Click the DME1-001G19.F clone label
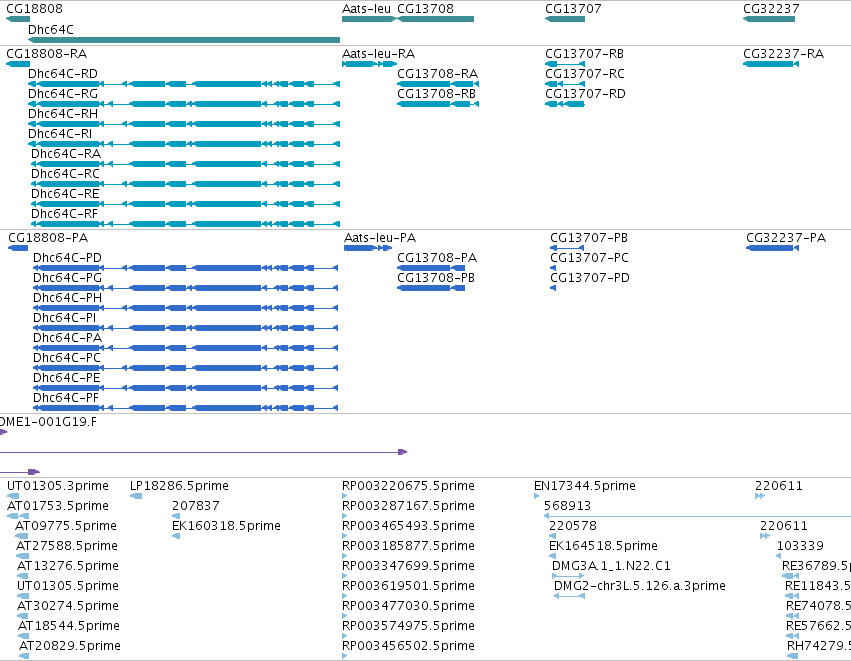Screen dimensions: 851x661 48,422
